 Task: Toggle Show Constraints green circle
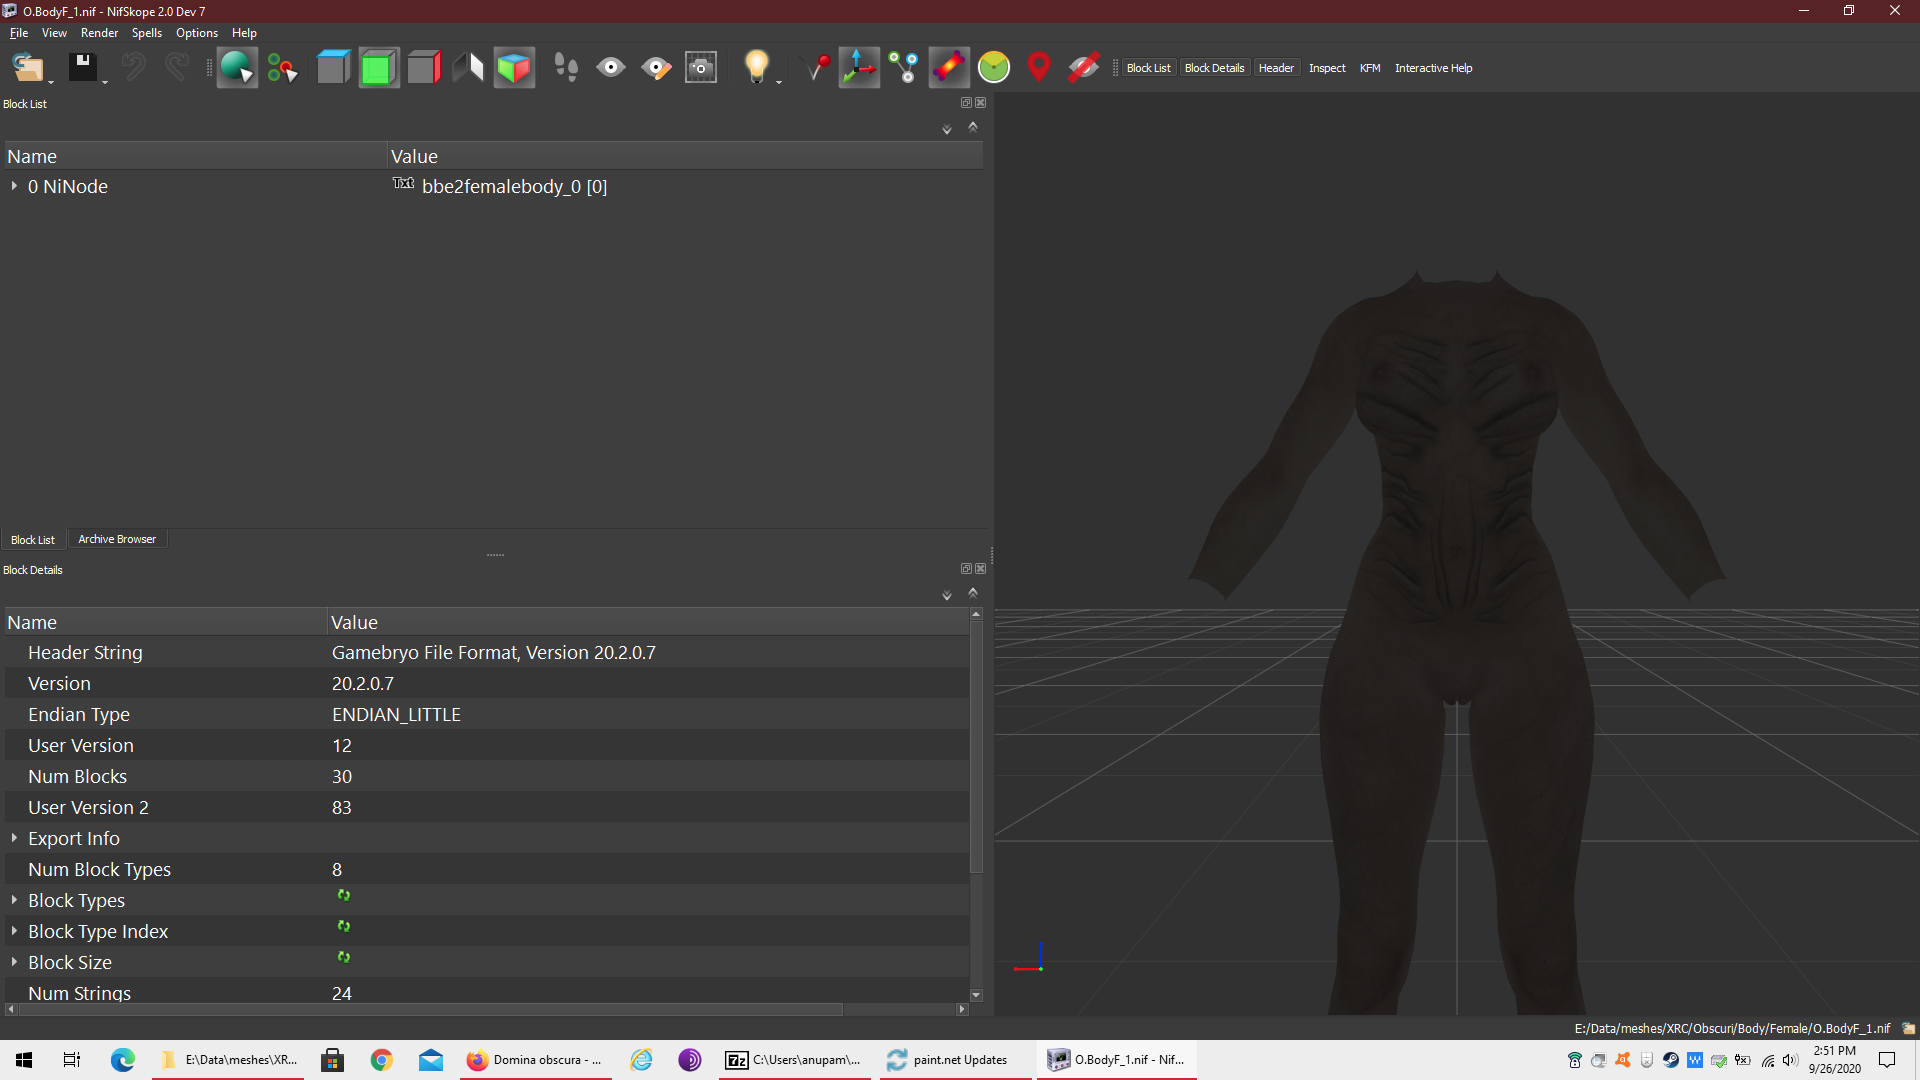click(x=994, y=68)
